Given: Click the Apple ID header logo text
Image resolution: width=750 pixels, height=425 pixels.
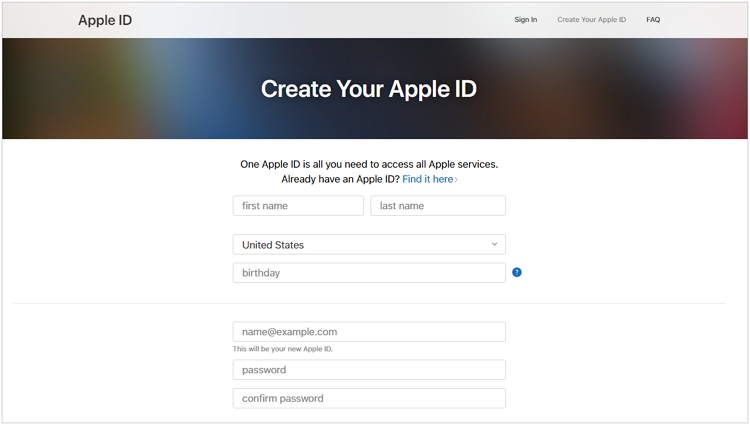Looking at the screenshot, I should (x=105, y=20).
